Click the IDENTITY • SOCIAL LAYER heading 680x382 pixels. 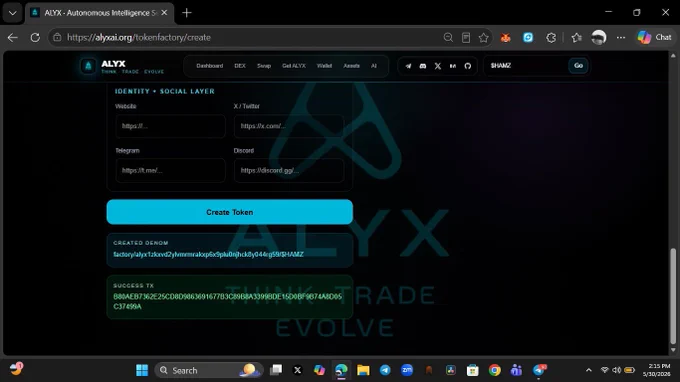pos(164,91)
